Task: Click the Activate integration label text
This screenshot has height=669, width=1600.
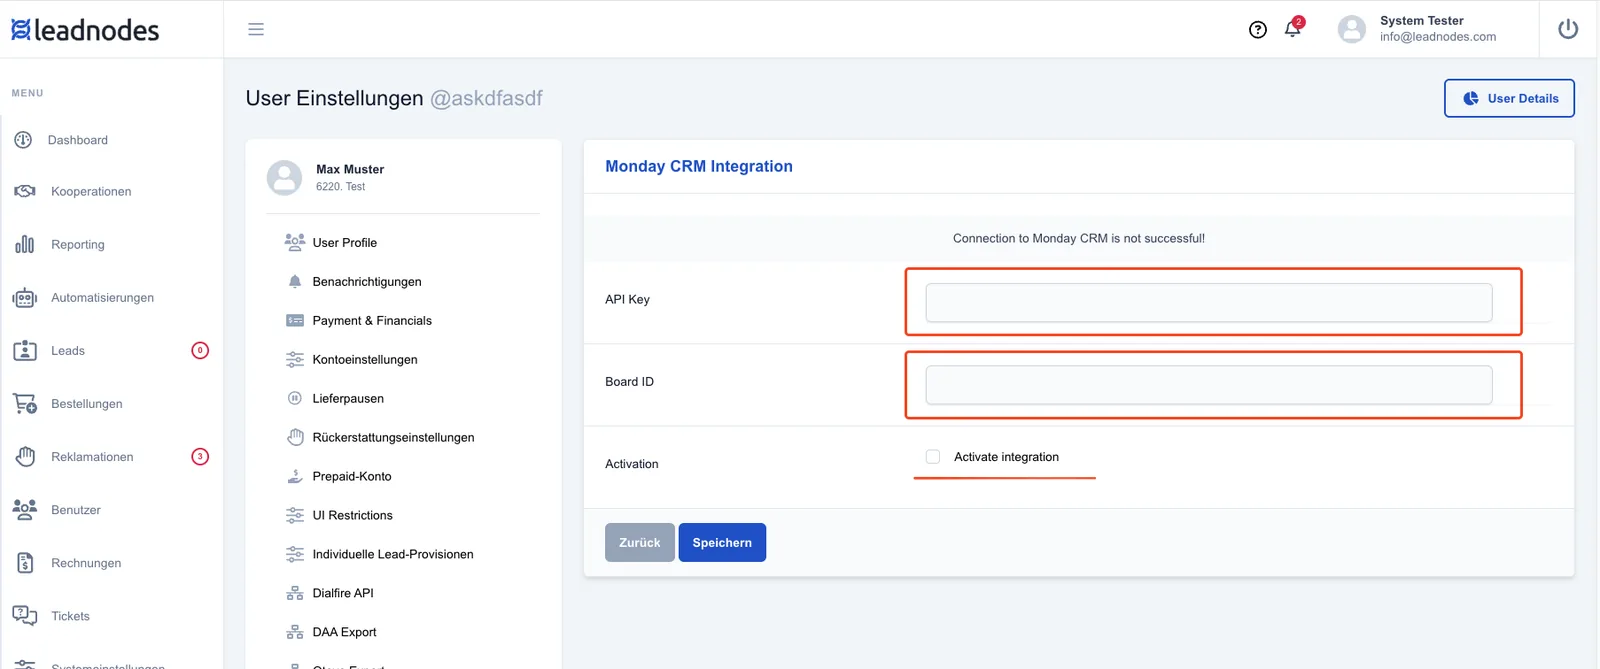Action: 1006,457
